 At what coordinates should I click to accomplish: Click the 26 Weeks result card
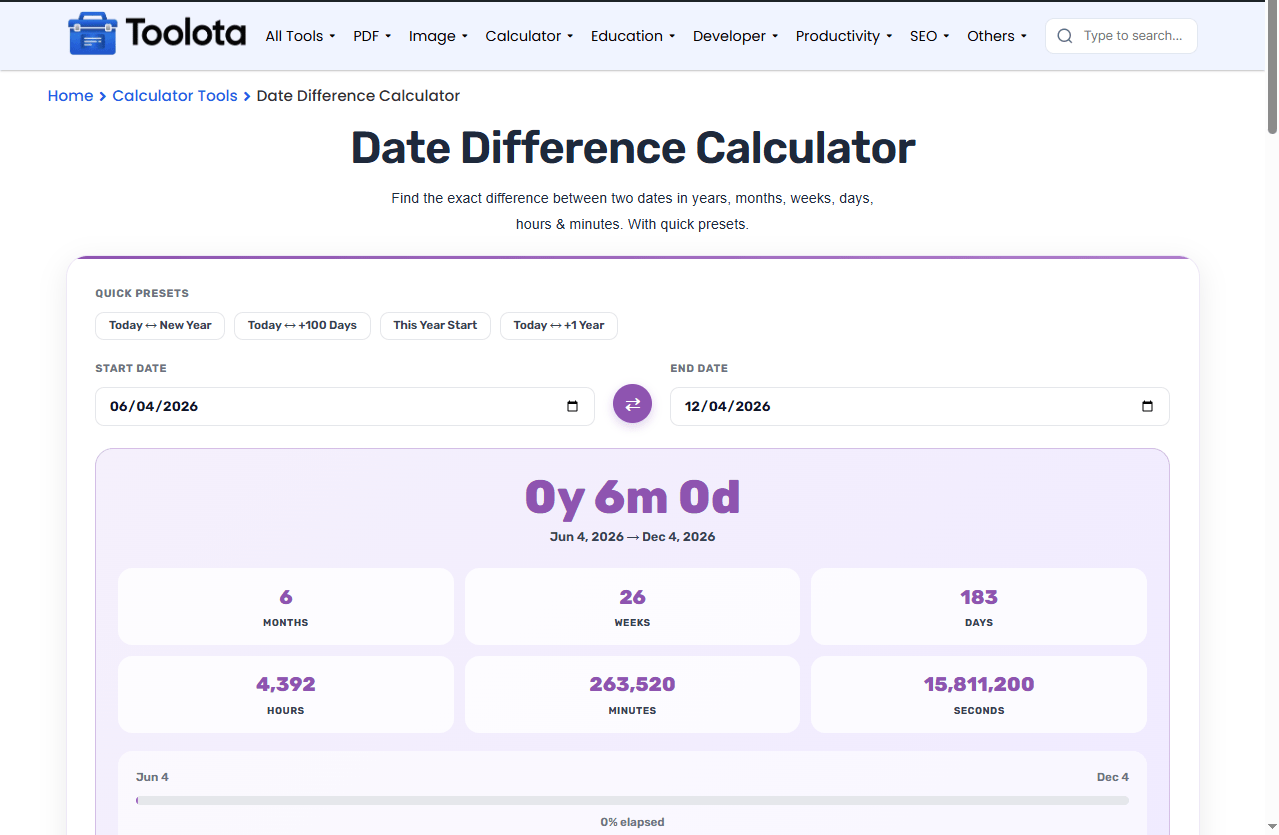[x=632, y=607]
